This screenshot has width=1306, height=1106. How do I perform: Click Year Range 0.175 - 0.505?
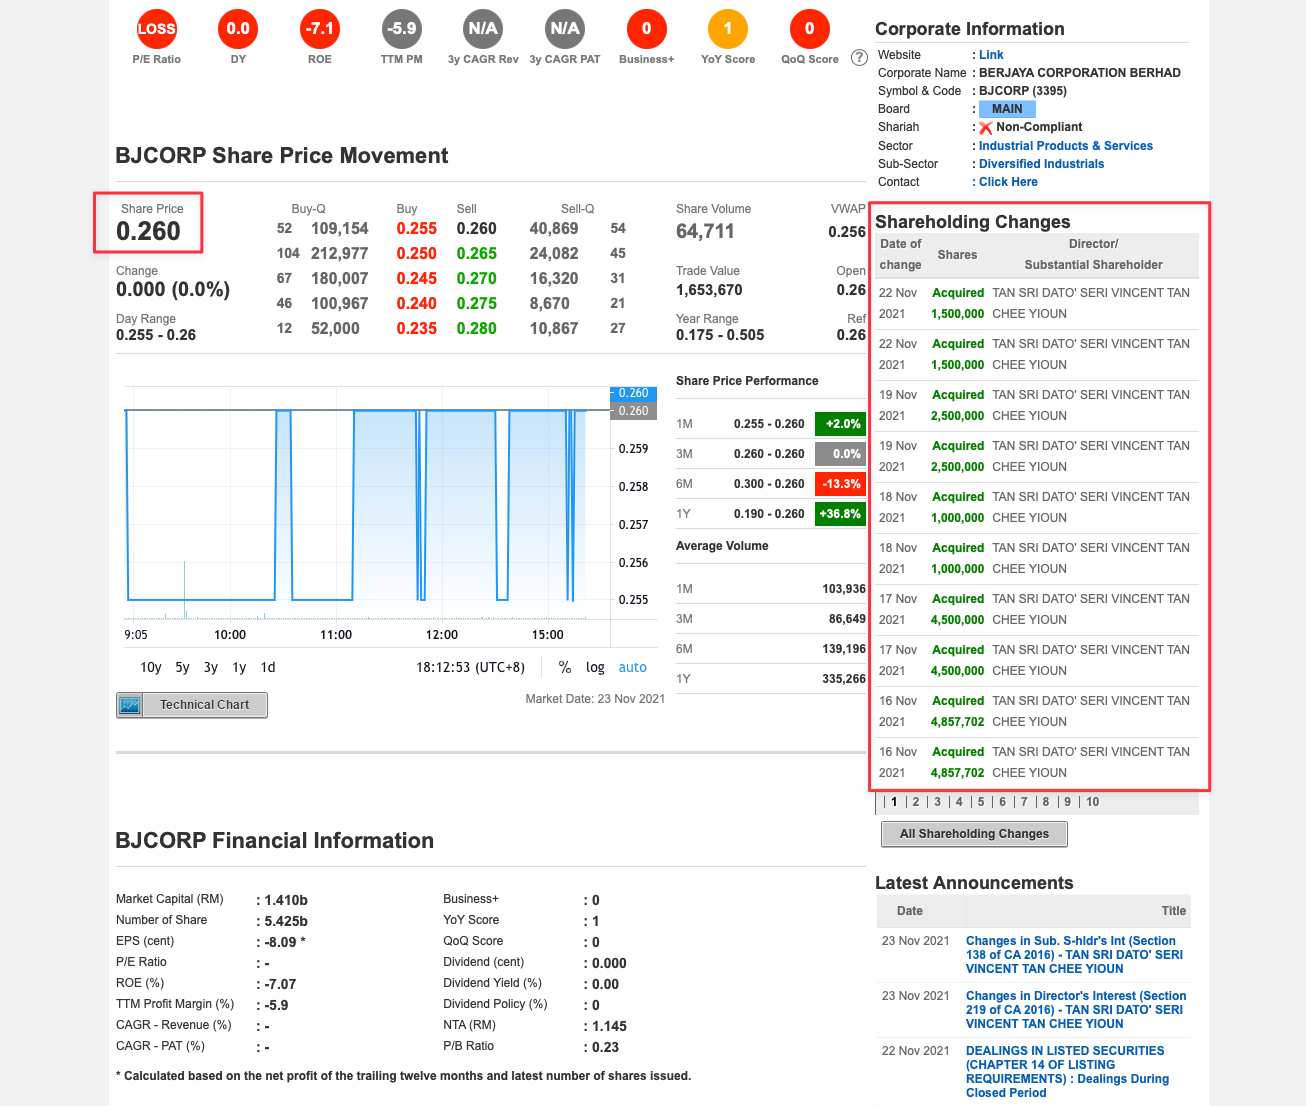tap(720, 335)
